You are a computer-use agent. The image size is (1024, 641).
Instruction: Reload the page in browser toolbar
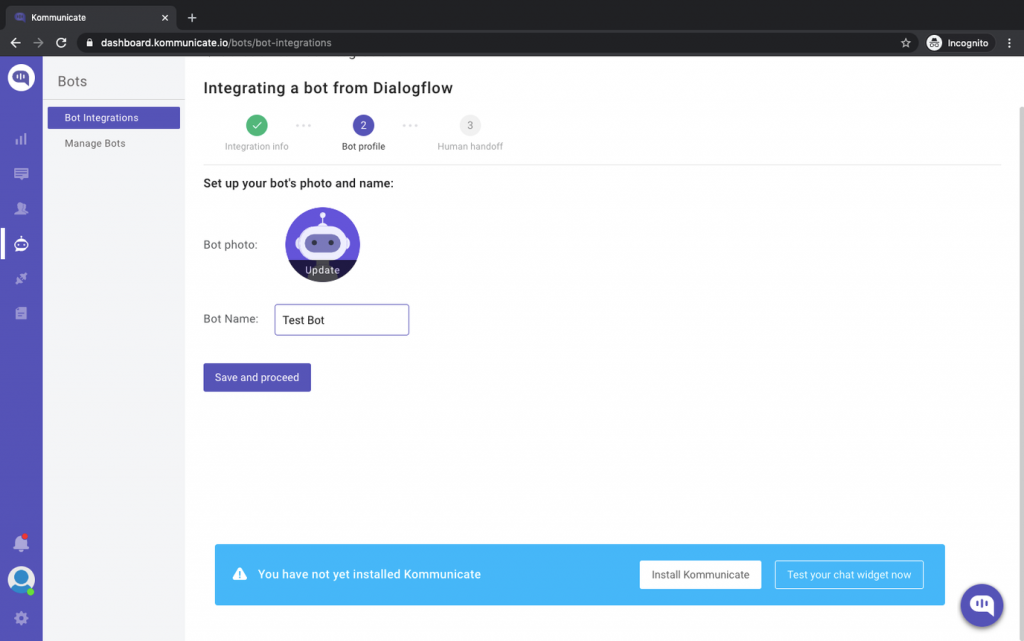(x=61, y=43)
